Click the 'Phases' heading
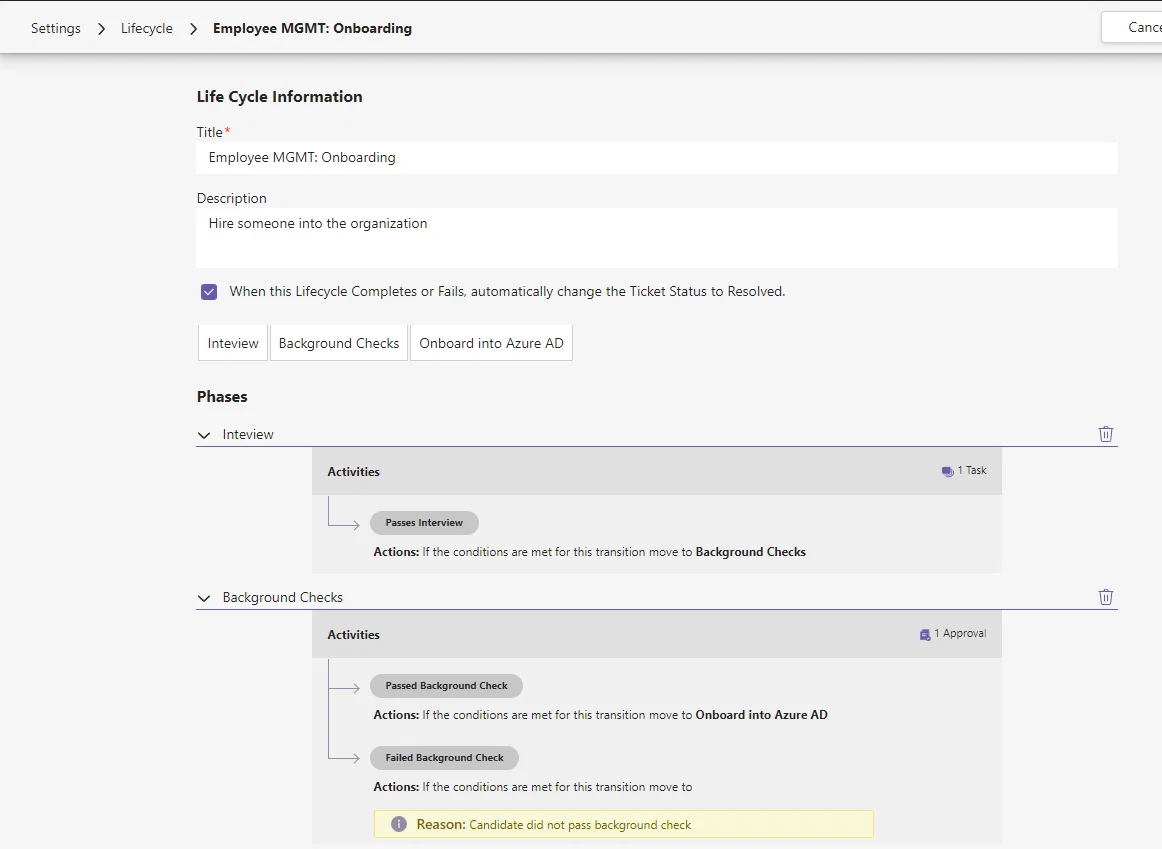The width and height of the screenshot is (1162, 849). tap(222, 396)
